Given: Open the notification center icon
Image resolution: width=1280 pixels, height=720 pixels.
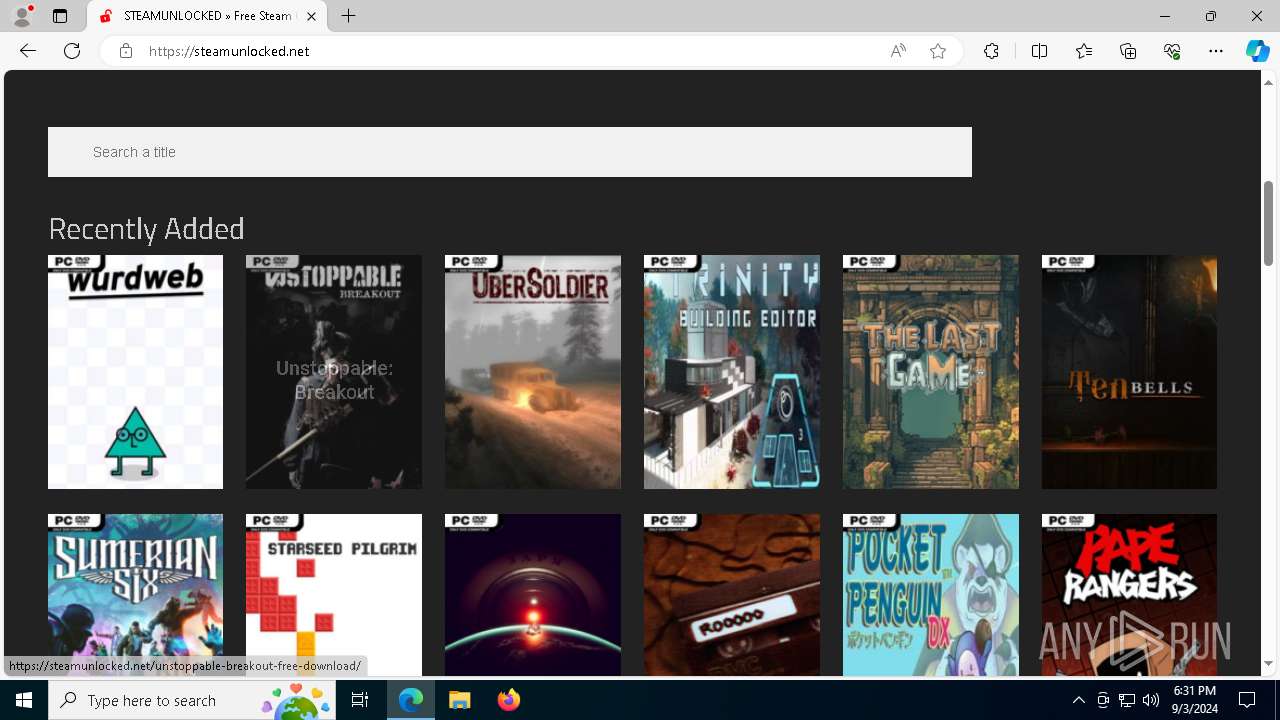Looking at the screenshot, I should [1247, 700].
